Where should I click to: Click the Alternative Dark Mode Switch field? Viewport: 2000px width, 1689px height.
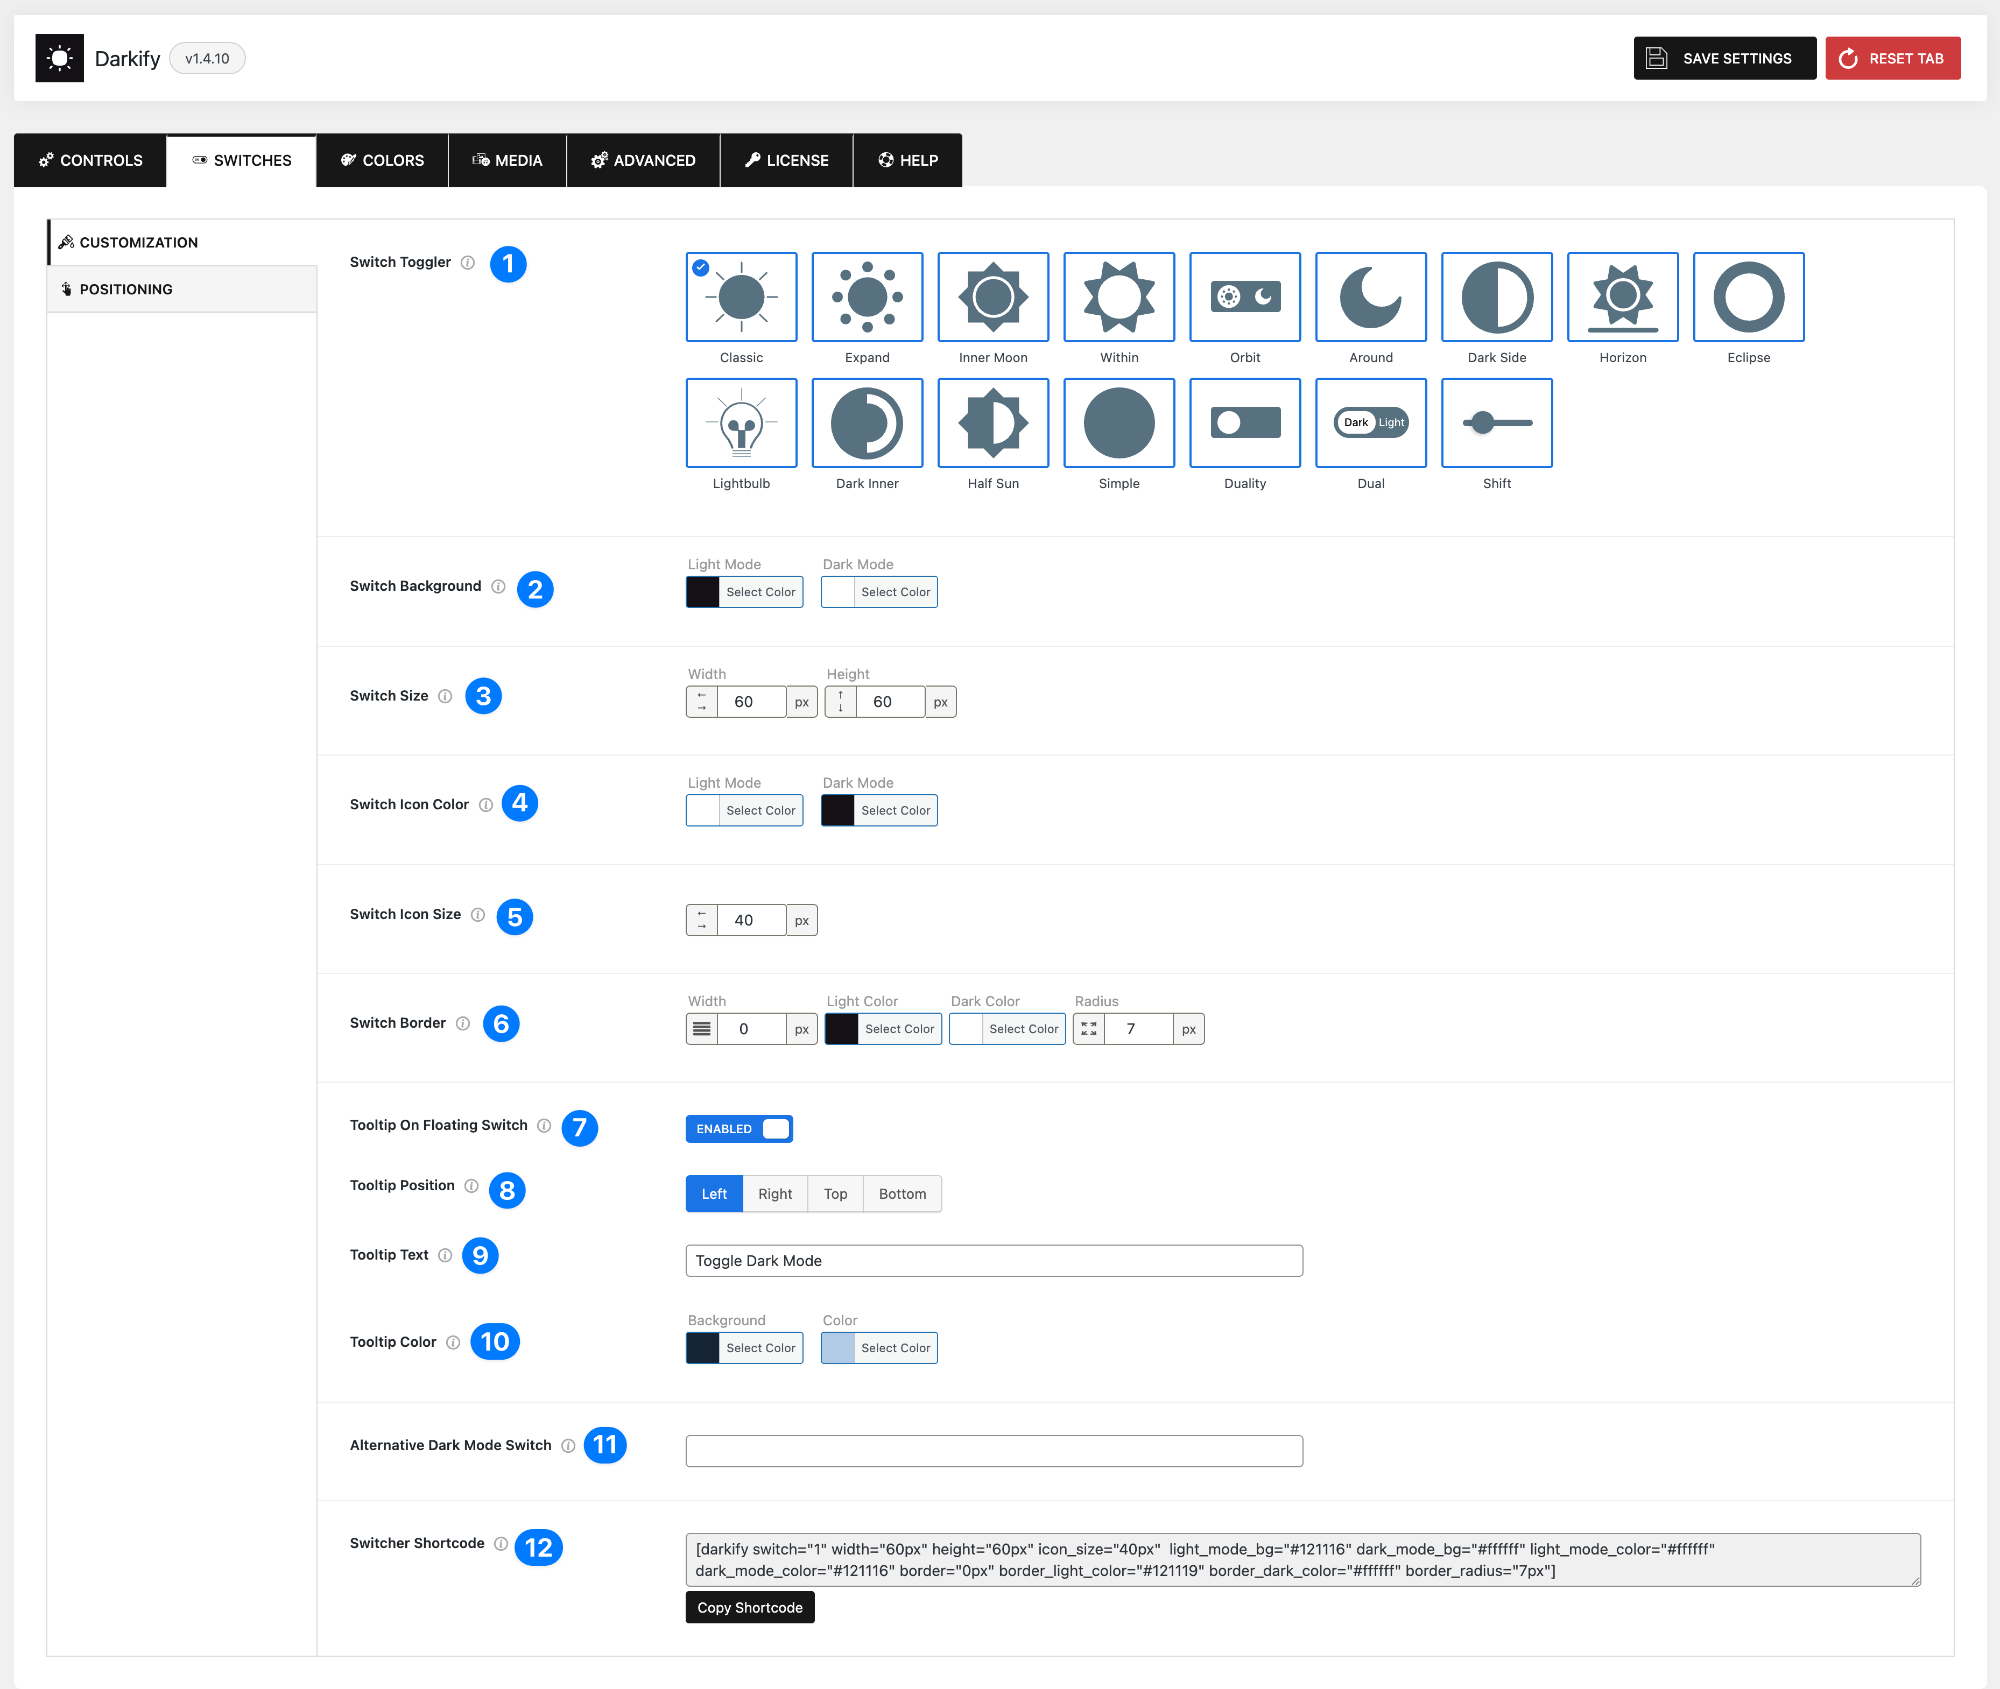994,1451
